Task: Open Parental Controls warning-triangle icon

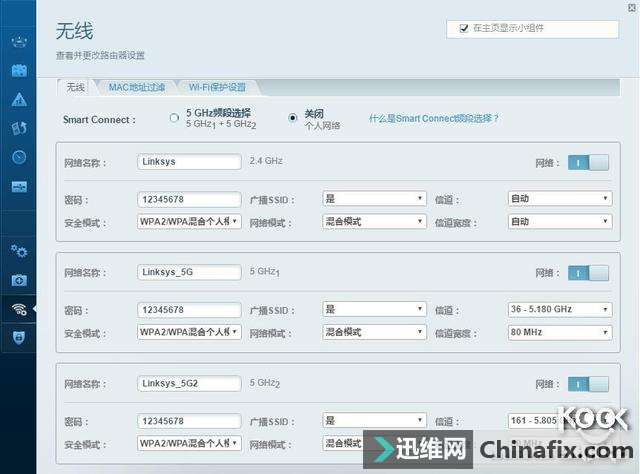Action: 19,99
